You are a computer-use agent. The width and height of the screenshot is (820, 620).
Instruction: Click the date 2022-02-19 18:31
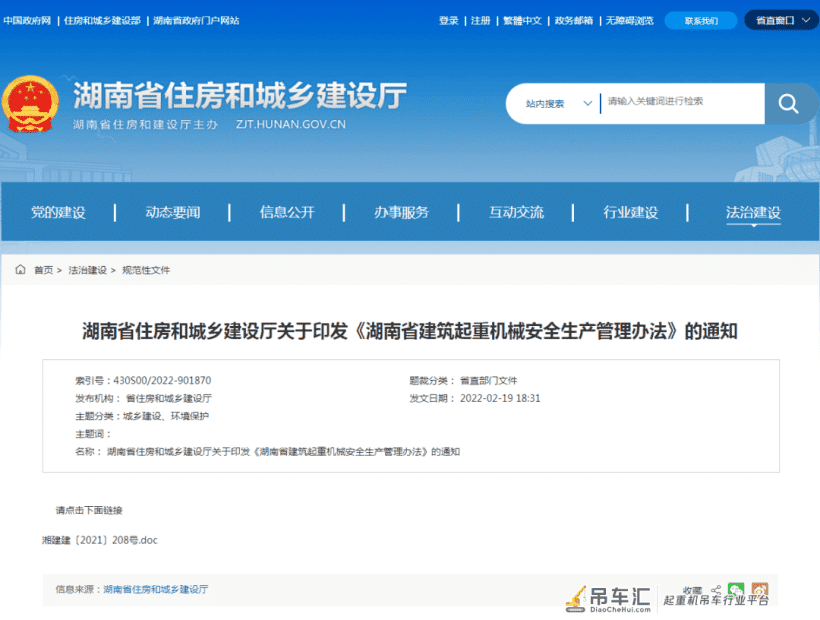500,398
